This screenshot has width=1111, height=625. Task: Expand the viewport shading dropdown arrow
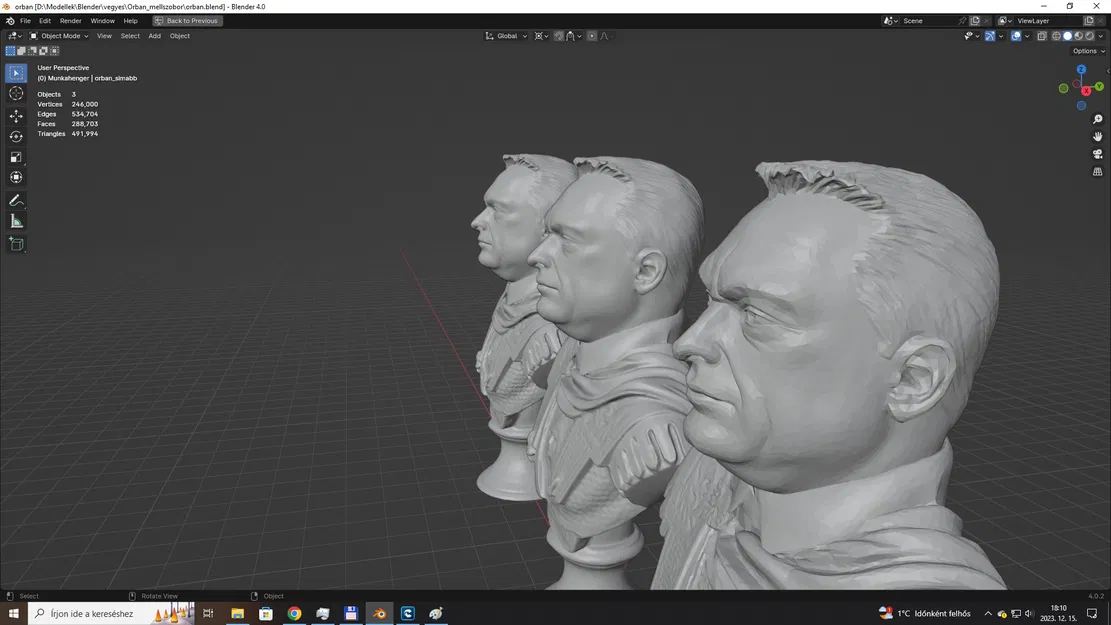(1100, 36)
